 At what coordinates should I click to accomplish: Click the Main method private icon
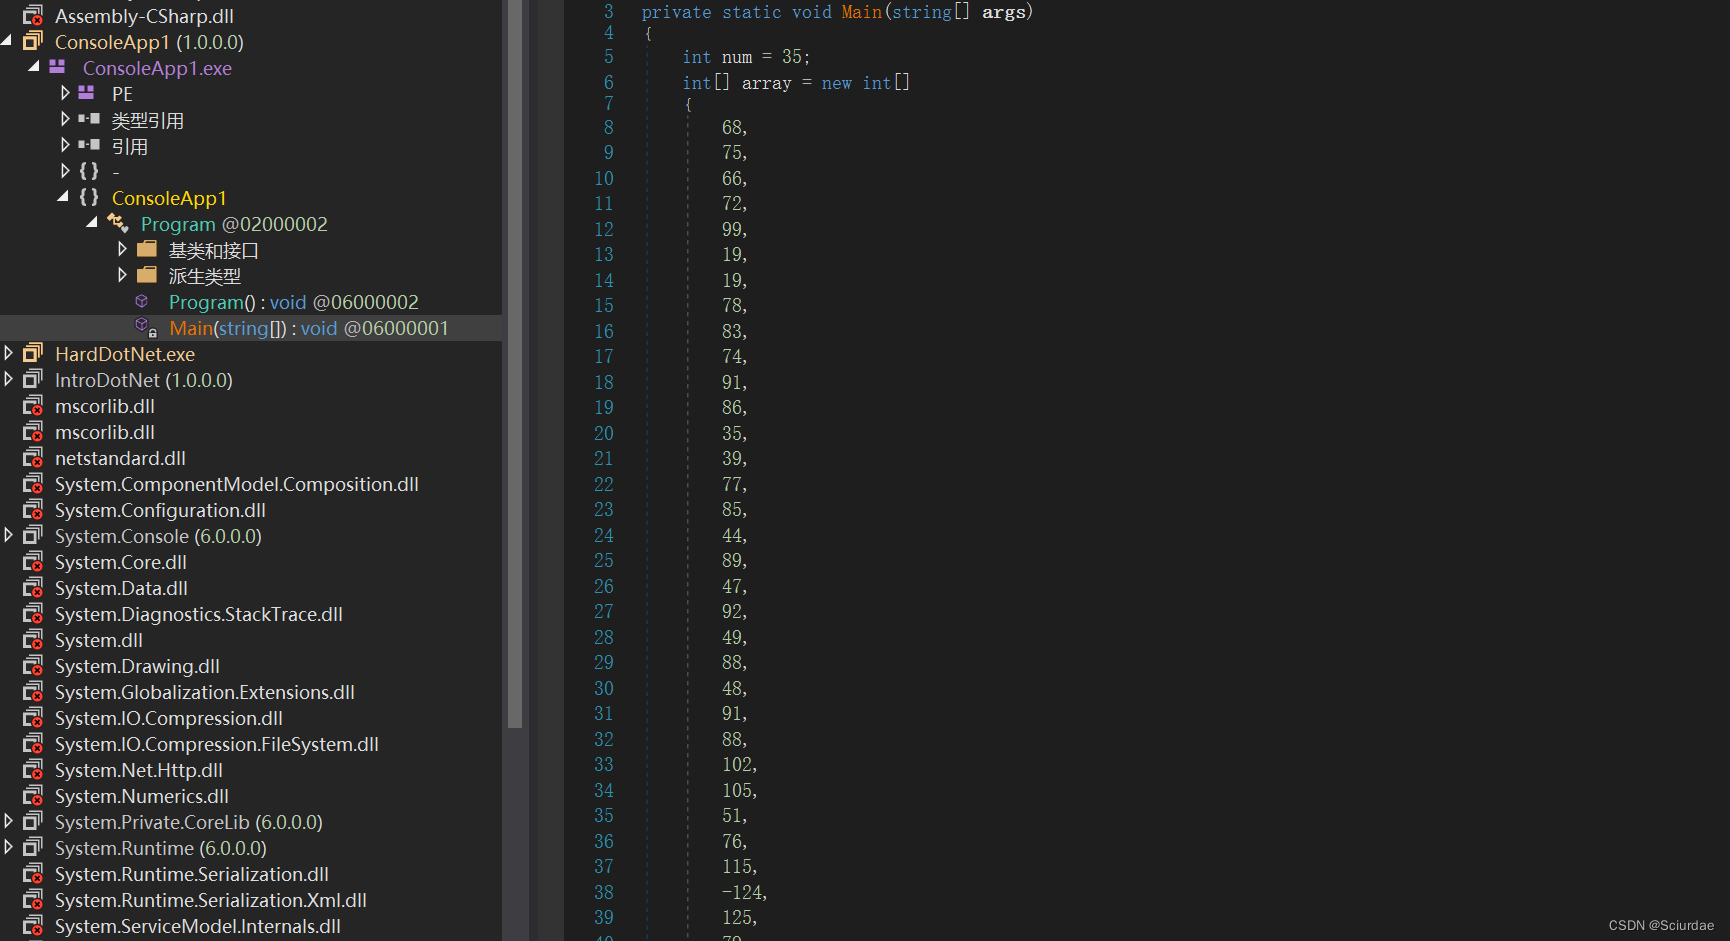tap(146, 327)
